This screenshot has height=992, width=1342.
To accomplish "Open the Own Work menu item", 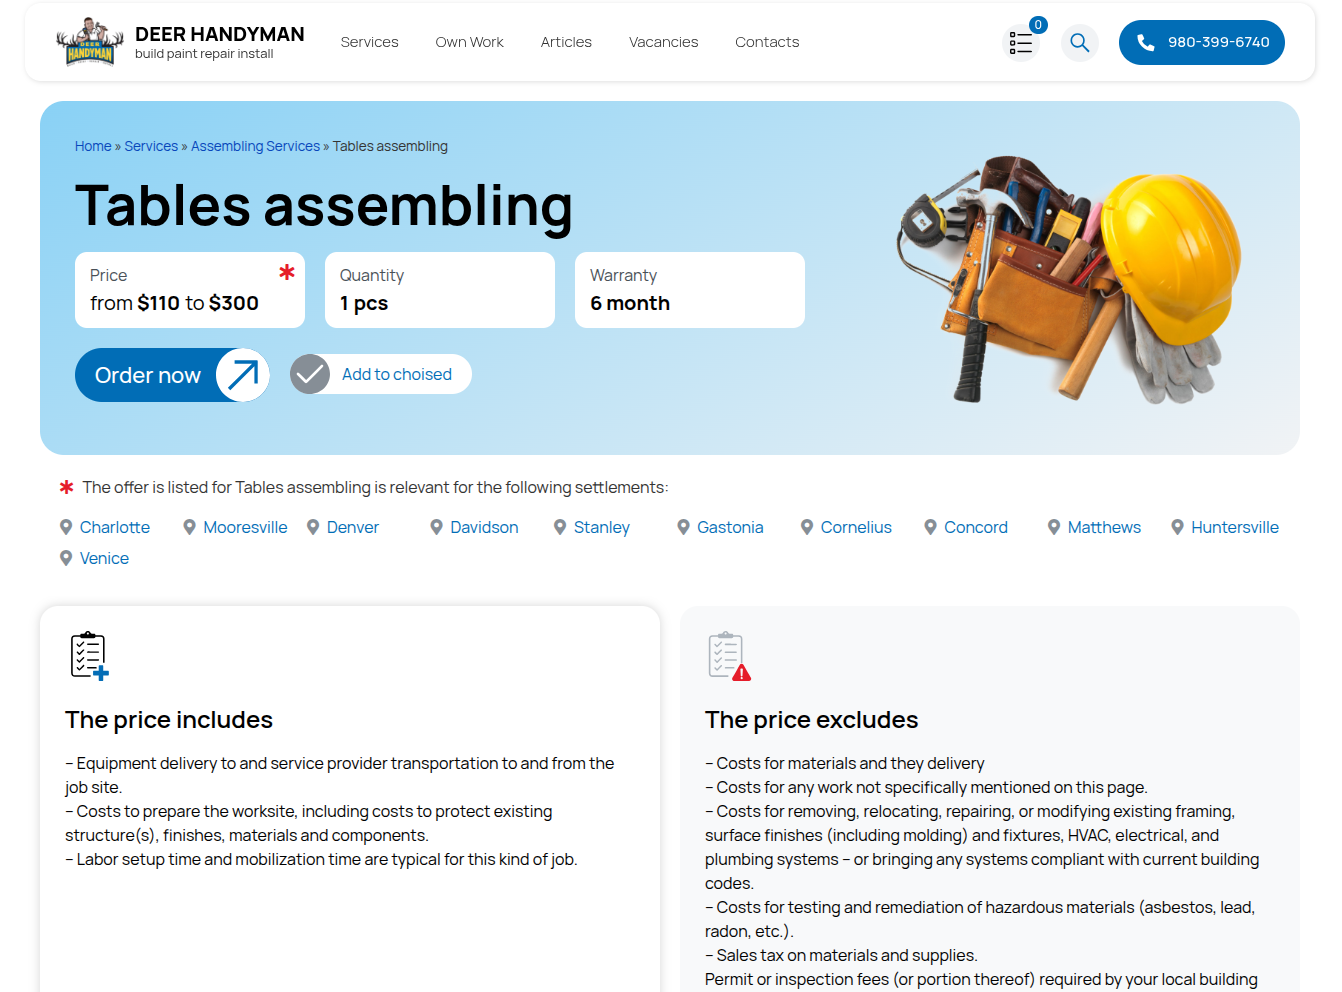I will [469, 42].
